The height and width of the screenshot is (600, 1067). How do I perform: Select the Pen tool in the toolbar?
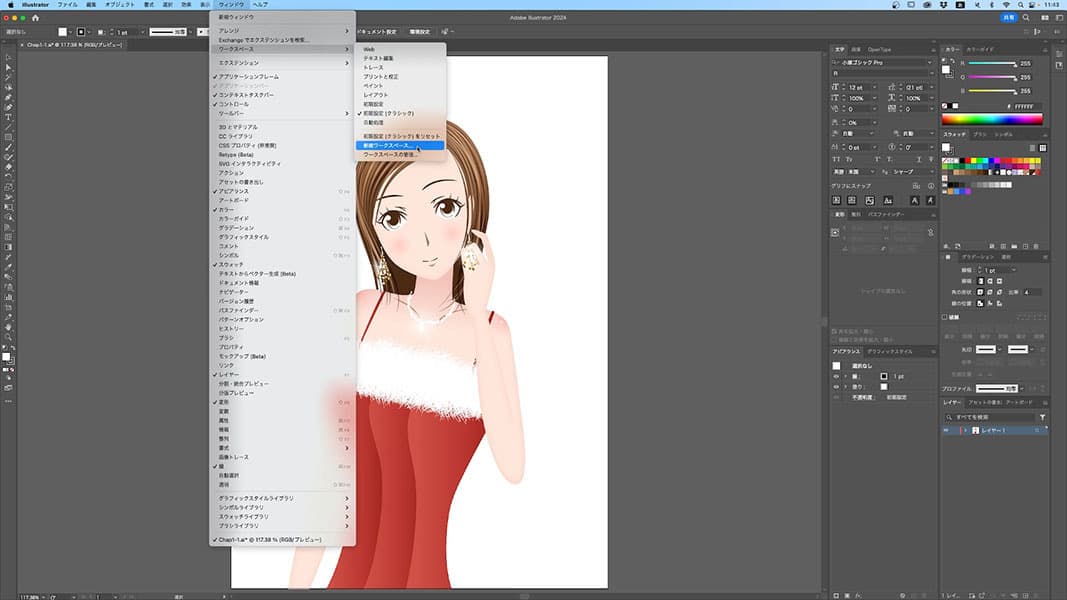click(x=8, y=97)
